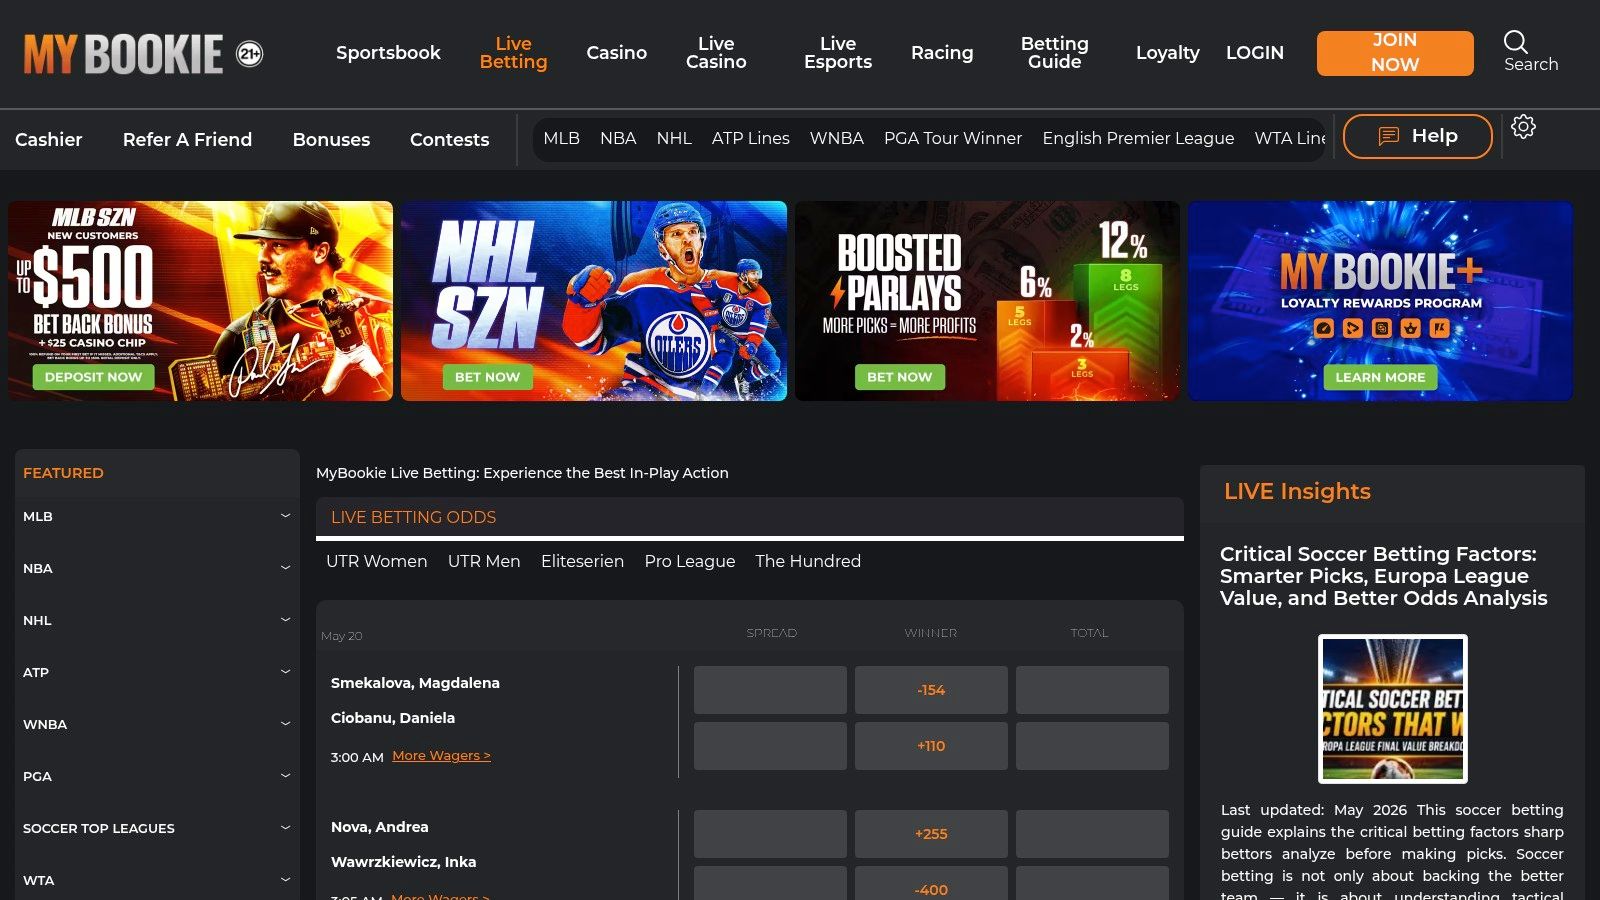Click LEARN MORE on MyBookie+ banner
The height and width of the screenshot is (900, 1600).
click(1380, 377)
